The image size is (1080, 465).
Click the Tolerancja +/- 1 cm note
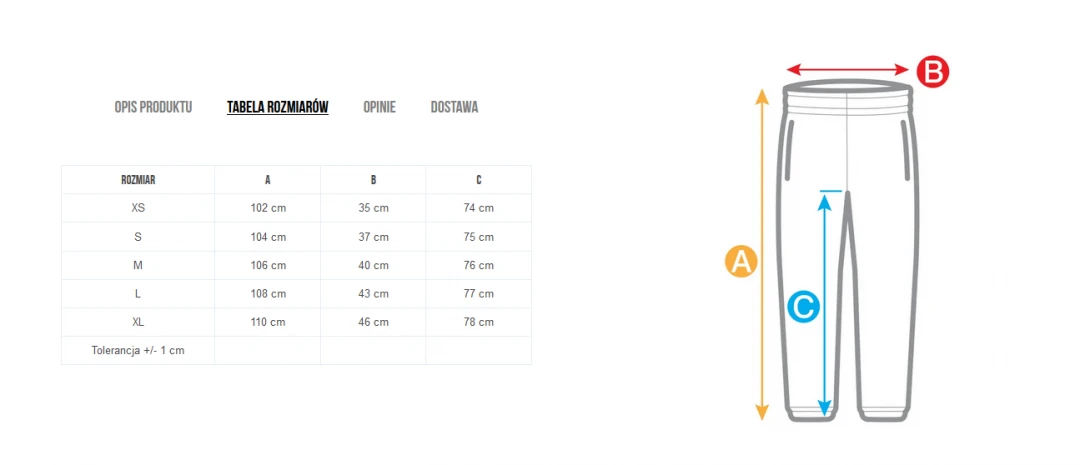(138, 351)
